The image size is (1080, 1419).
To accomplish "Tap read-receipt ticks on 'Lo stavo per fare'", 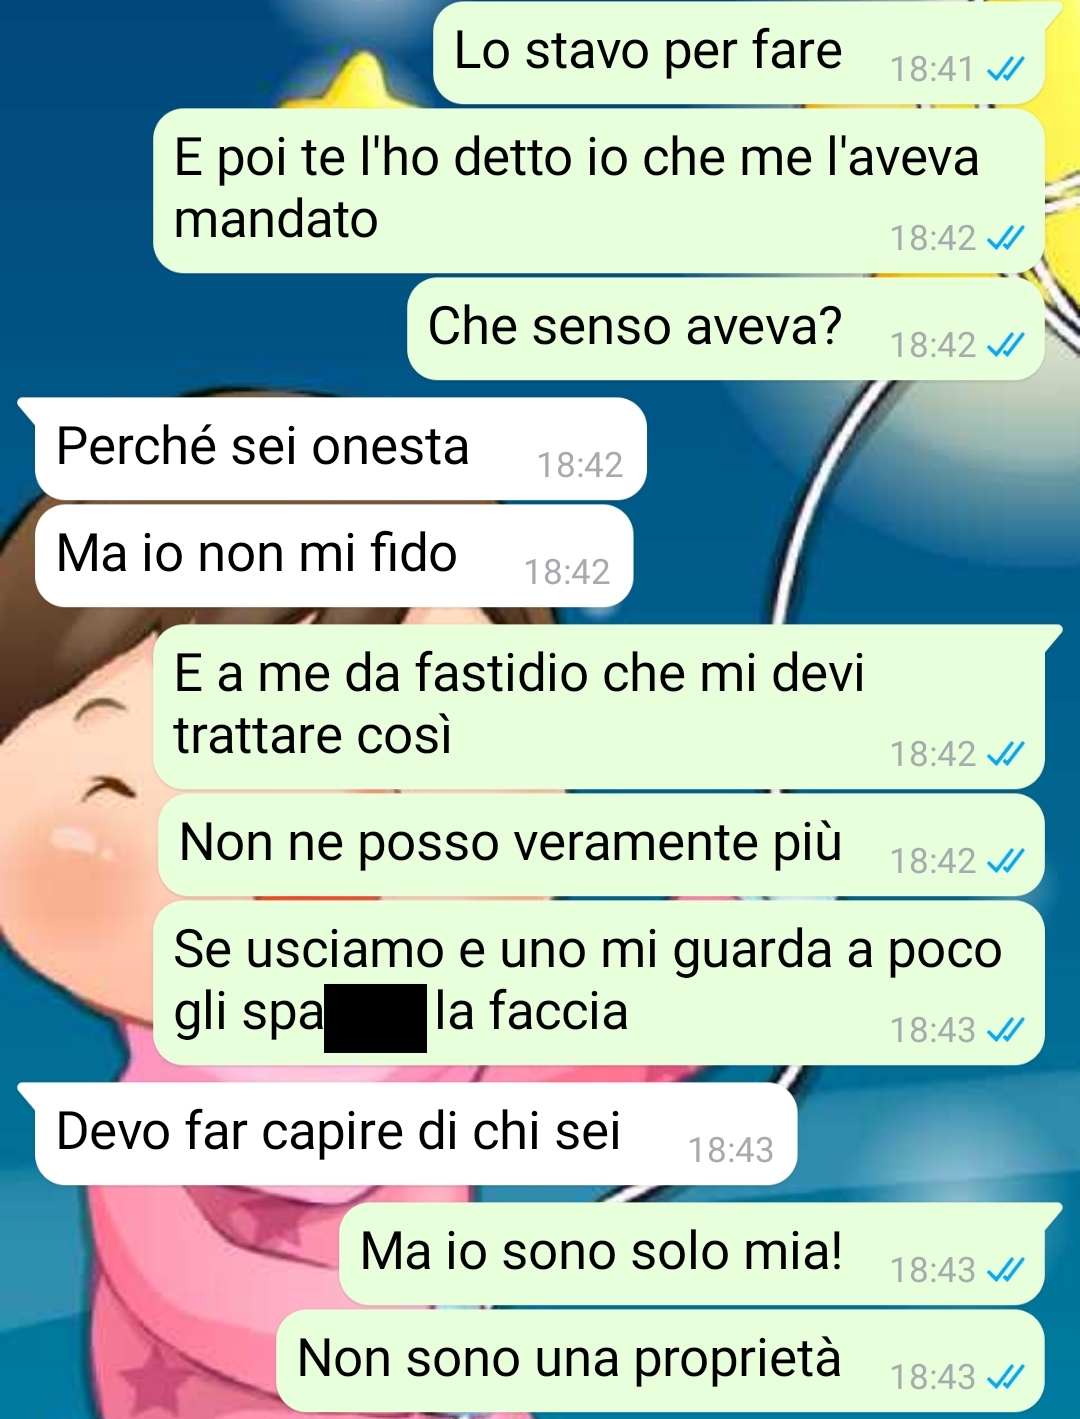I will coord(1005,69).
